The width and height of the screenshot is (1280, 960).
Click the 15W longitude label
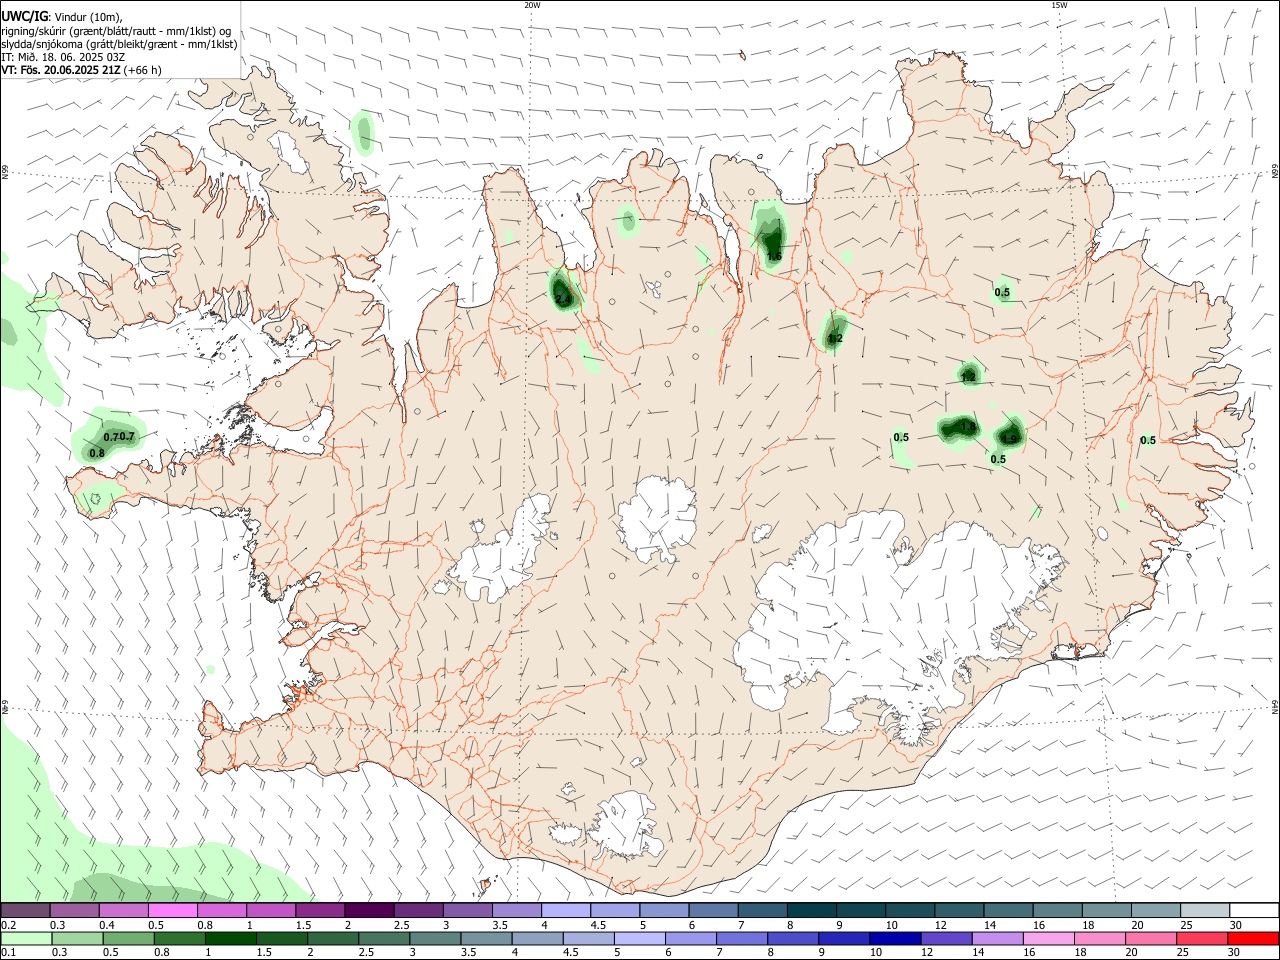pyautogui.click(x=1058, y=5)
